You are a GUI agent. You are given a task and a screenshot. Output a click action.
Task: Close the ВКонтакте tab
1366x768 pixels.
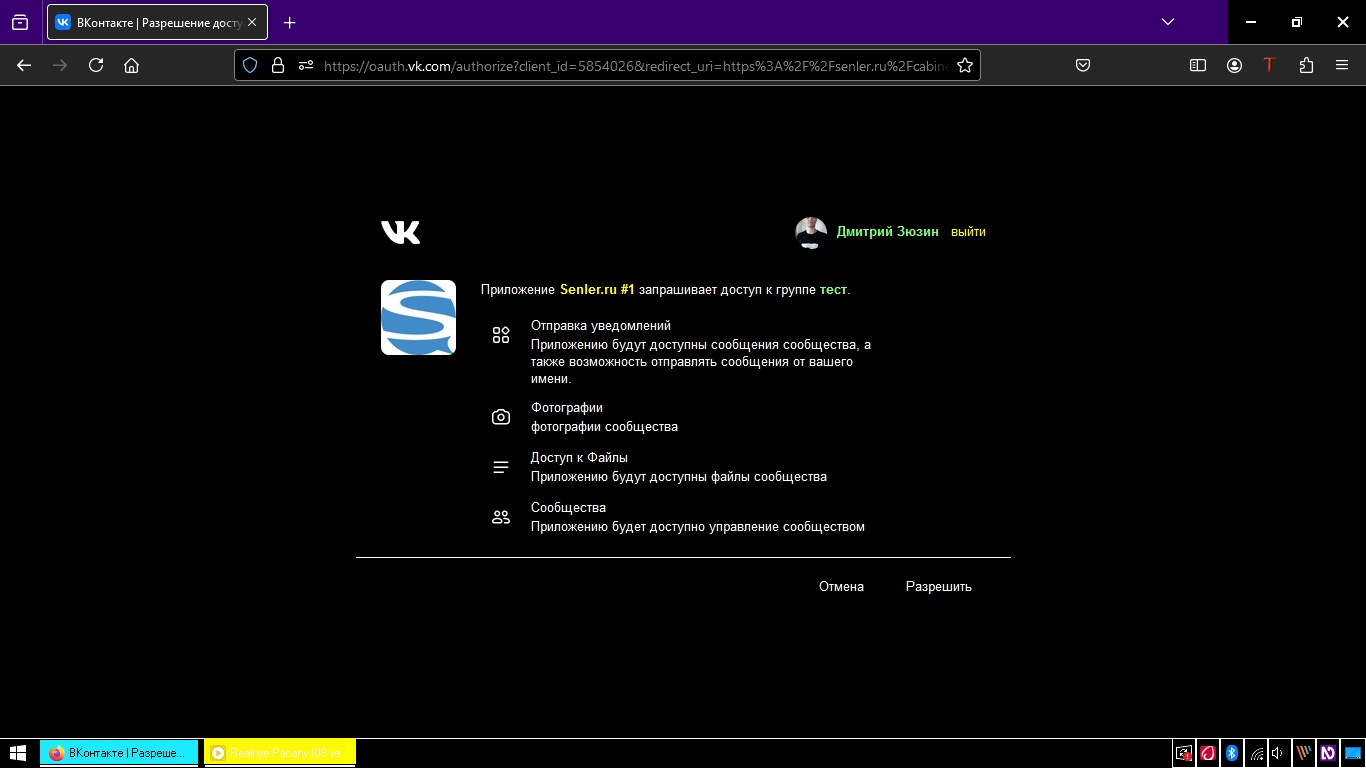click(x=252, y=22)
